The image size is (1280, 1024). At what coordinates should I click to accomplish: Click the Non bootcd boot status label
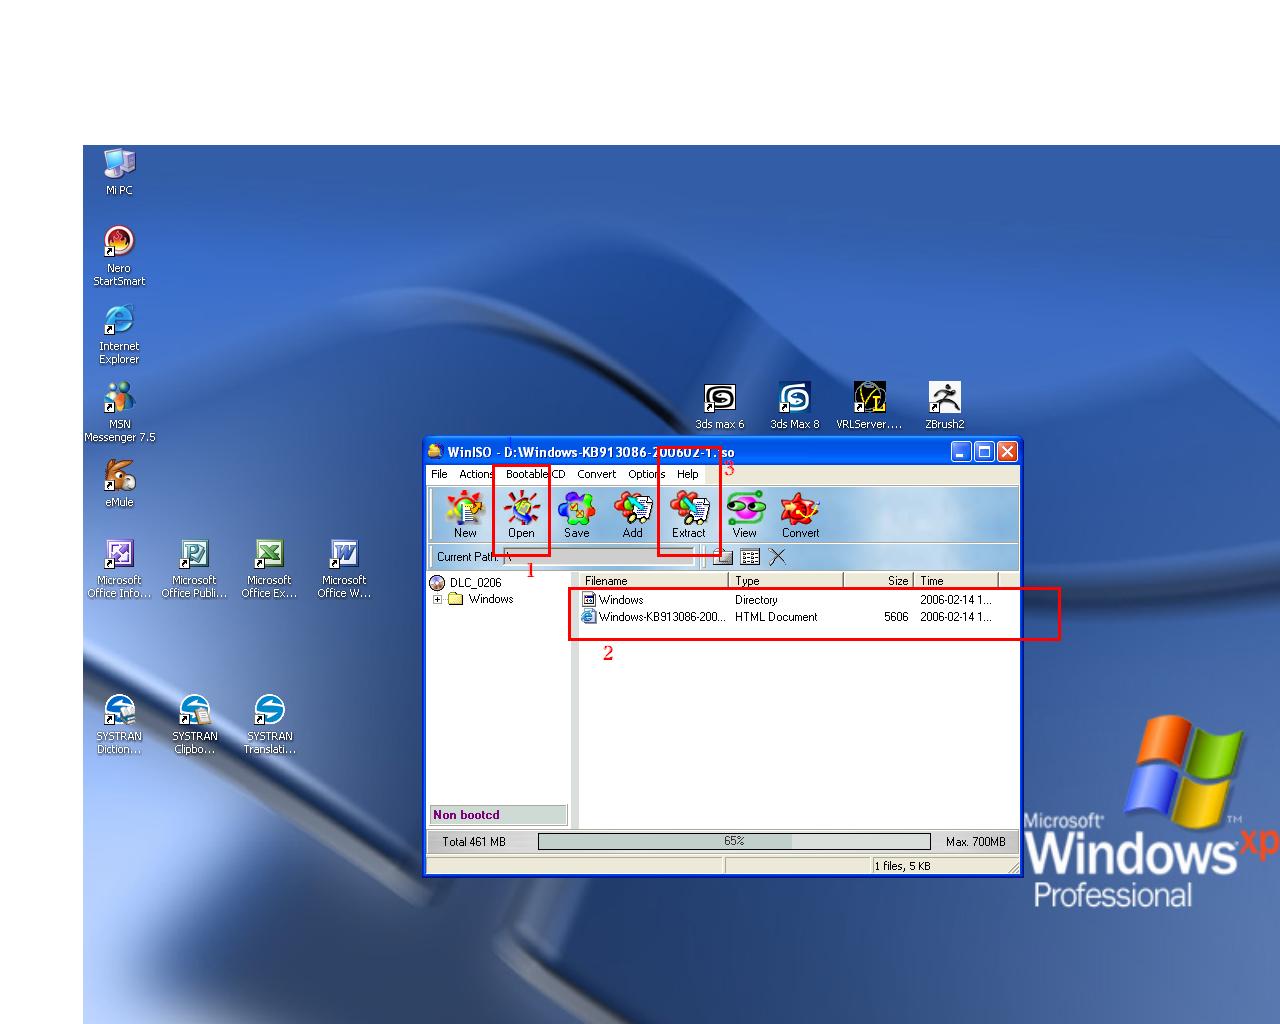[x=498, y=815]
